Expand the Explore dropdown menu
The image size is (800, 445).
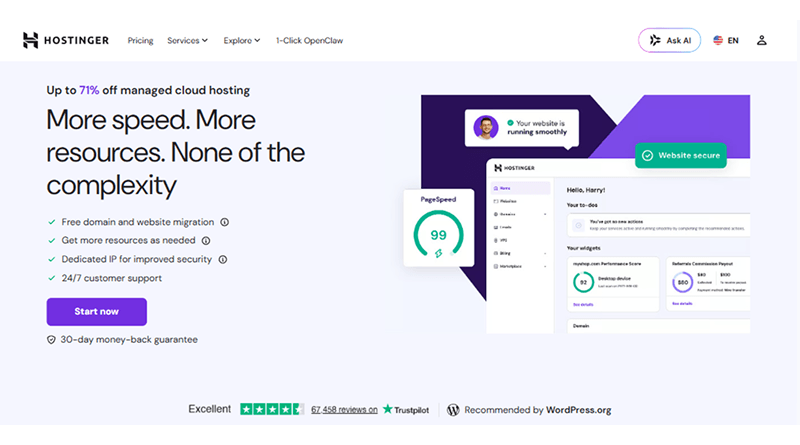[x=241, y=40]
